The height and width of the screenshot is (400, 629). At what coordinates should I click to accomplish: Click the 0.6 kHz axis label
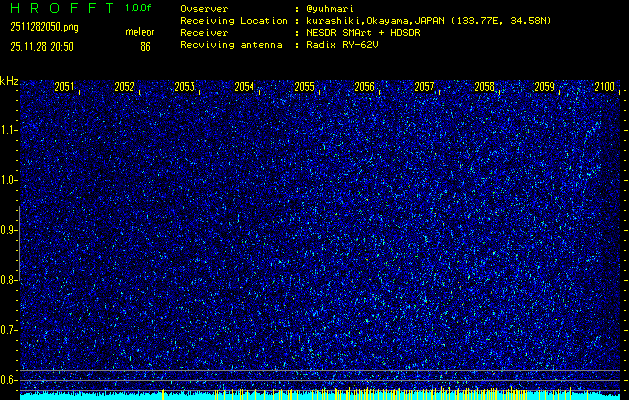(7, 380)
